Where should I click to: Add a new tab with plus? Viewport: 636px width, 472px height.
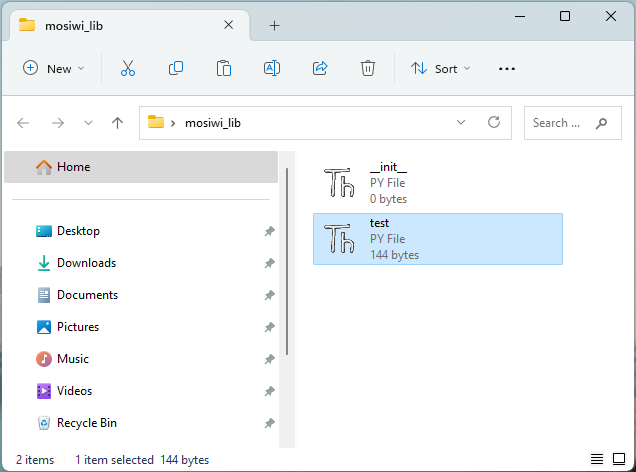coord(275,26)
